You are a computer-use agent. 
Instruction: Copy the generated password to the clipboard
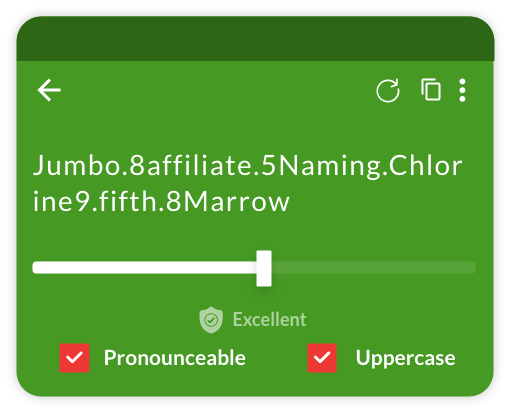click(x=431, y=89)
